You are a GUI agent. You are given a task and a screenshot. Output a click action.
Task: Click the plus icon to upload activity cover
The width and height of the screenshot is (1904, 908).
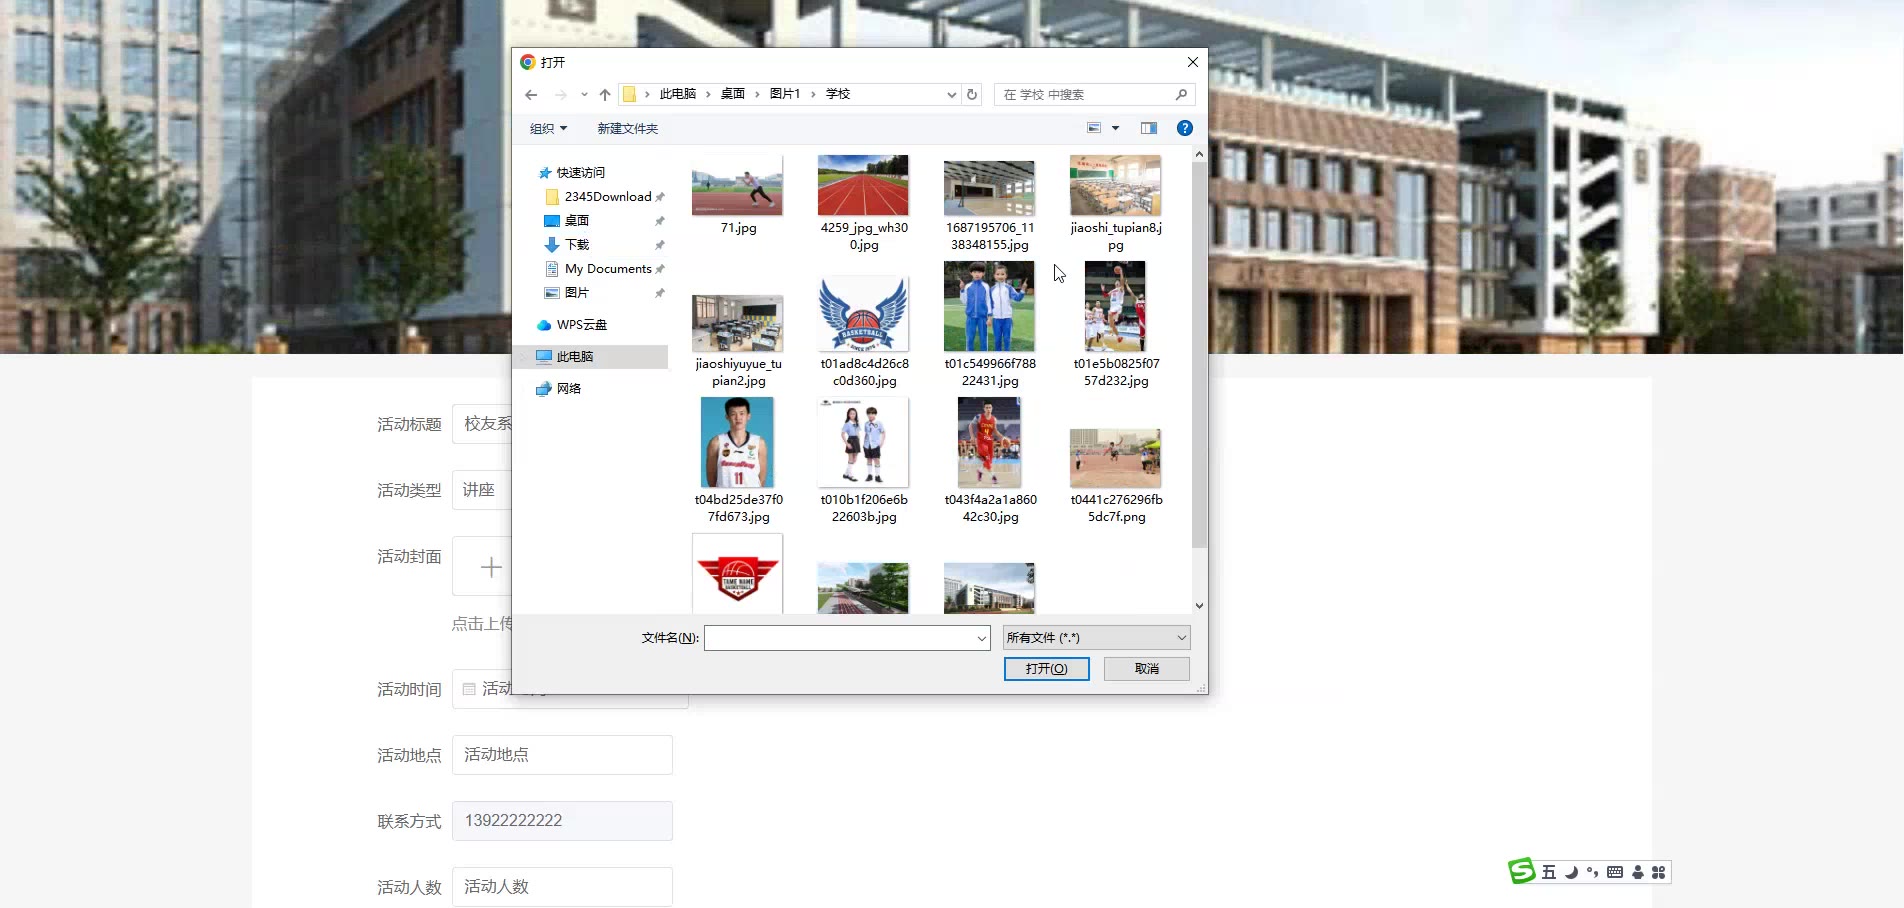pos(491,568)
